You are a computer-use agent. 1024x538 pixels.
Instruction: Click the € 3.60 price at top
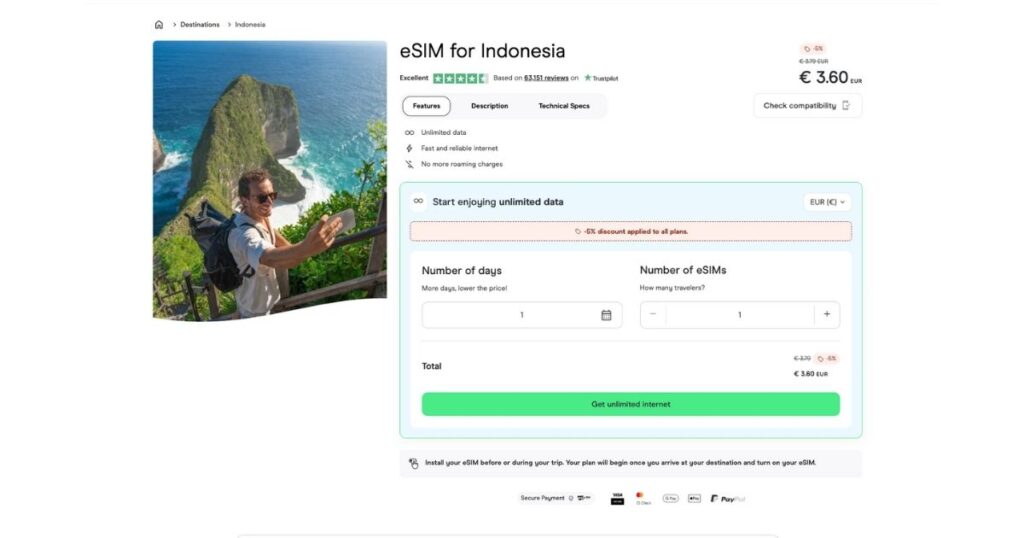pyautogui.click(x=830, y=78)
